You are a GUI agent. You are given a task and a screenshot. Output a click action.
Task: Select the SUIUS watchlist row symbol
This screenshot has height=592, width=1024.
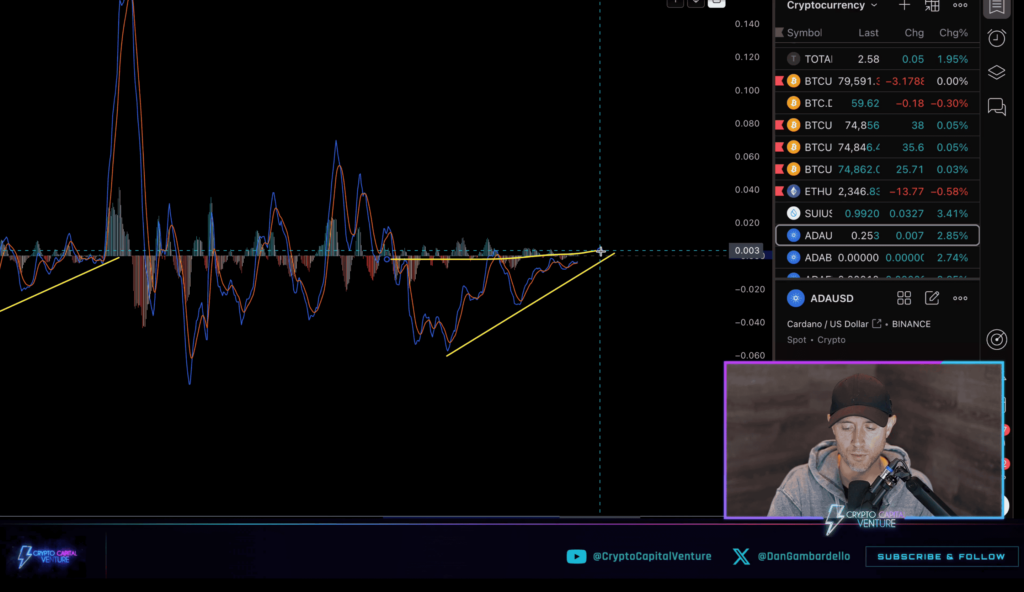(x=818, y=213)
